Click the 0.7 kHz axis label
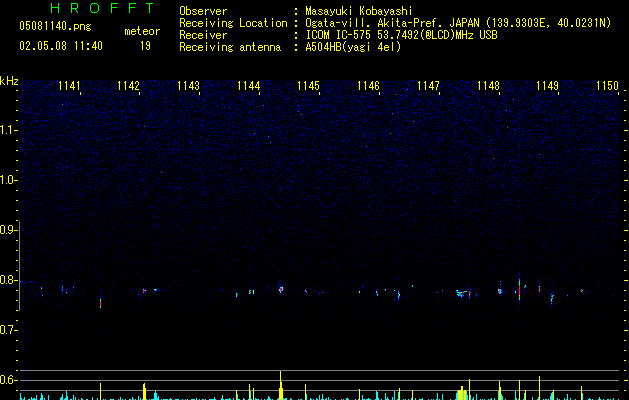Image resolution: width=629 pixels, height=400 pixels. 9,330
